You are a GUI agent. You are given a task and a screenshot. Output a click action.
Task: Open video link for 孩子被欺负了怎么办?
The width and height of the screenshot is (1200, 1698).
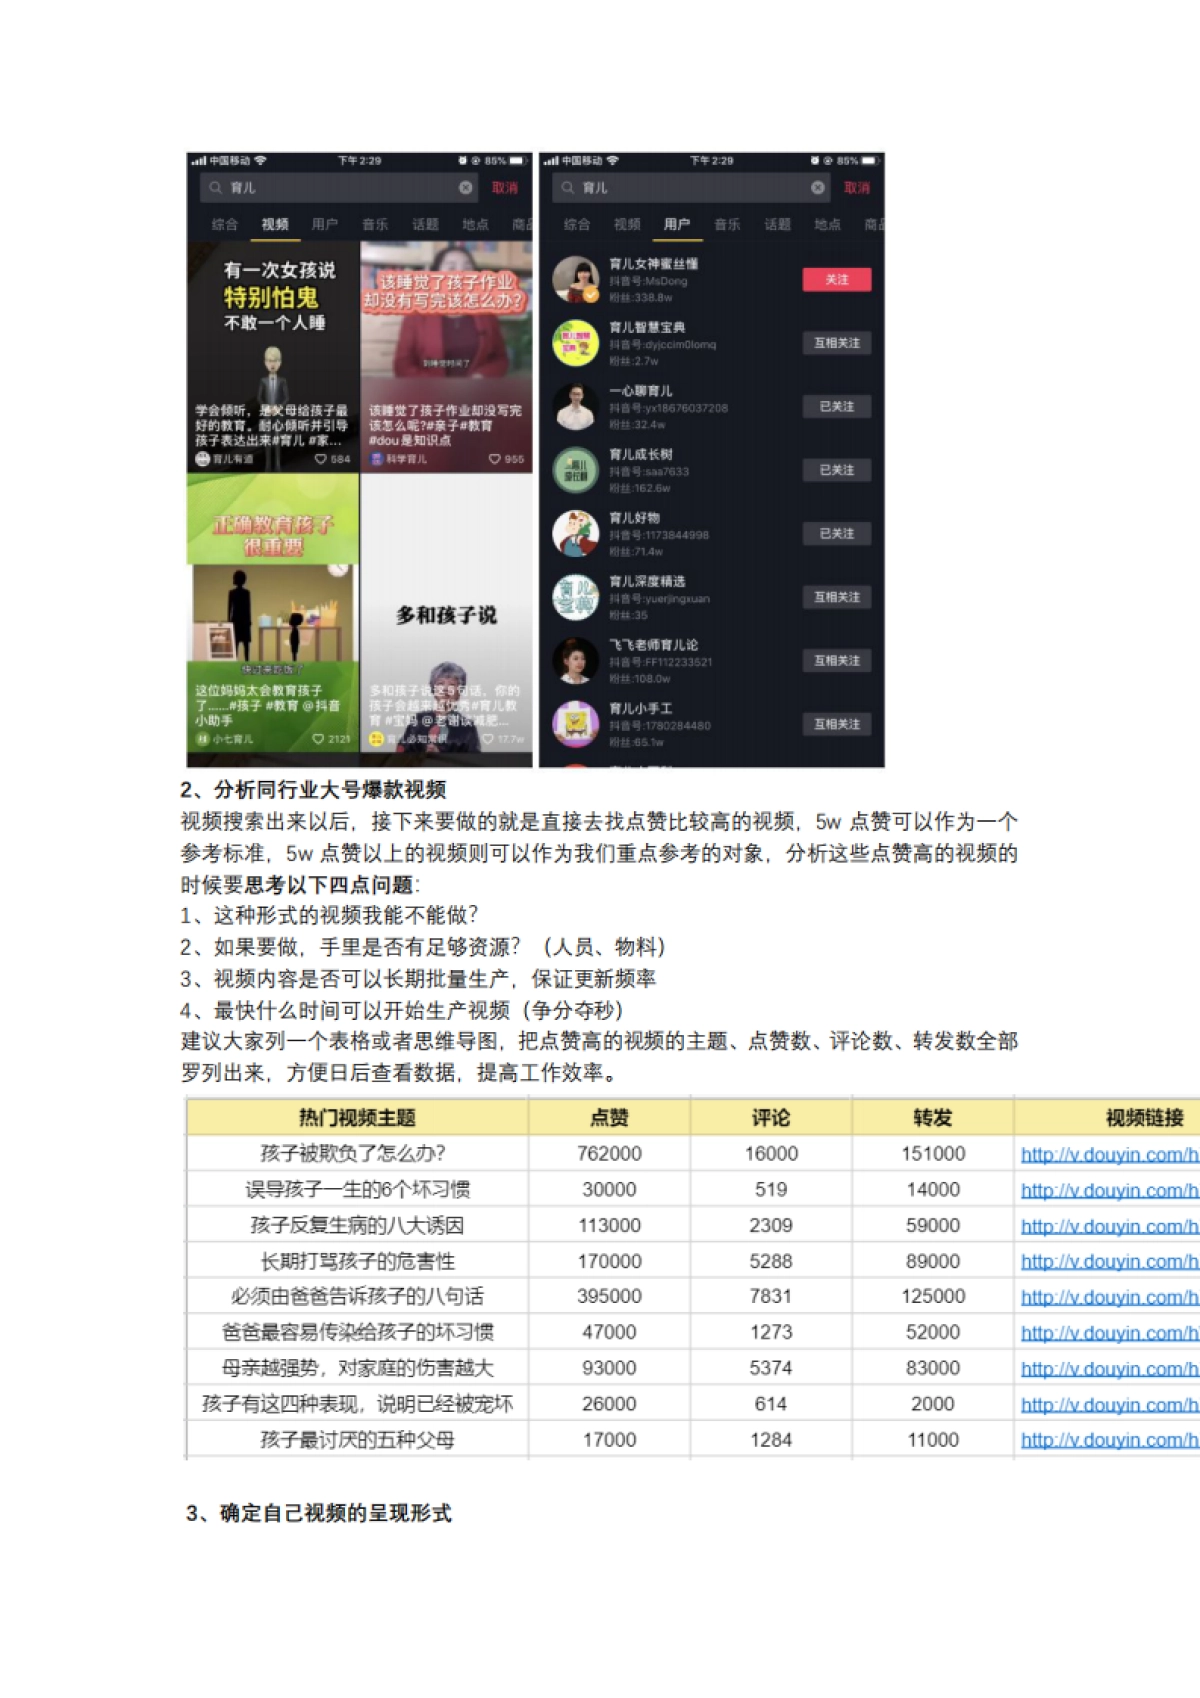click(x=1109, y=1155)
